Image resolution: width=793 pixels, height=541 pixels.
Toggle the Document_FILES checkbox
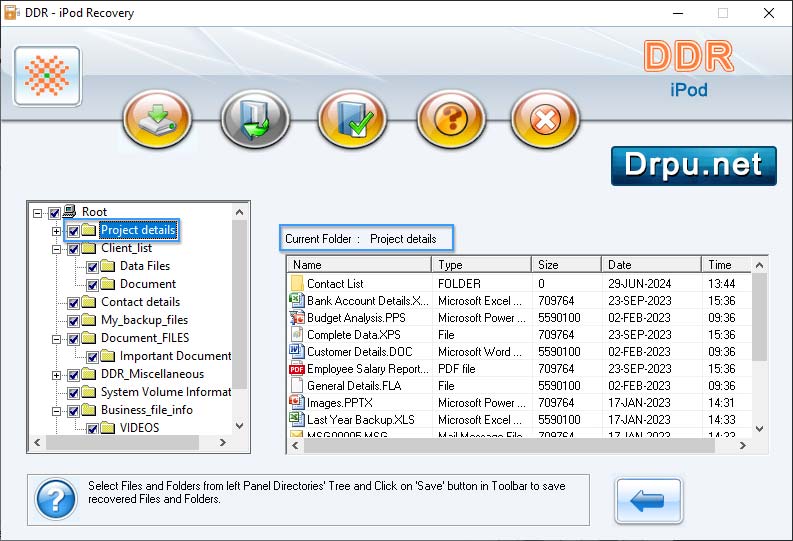tap(73, 339)
